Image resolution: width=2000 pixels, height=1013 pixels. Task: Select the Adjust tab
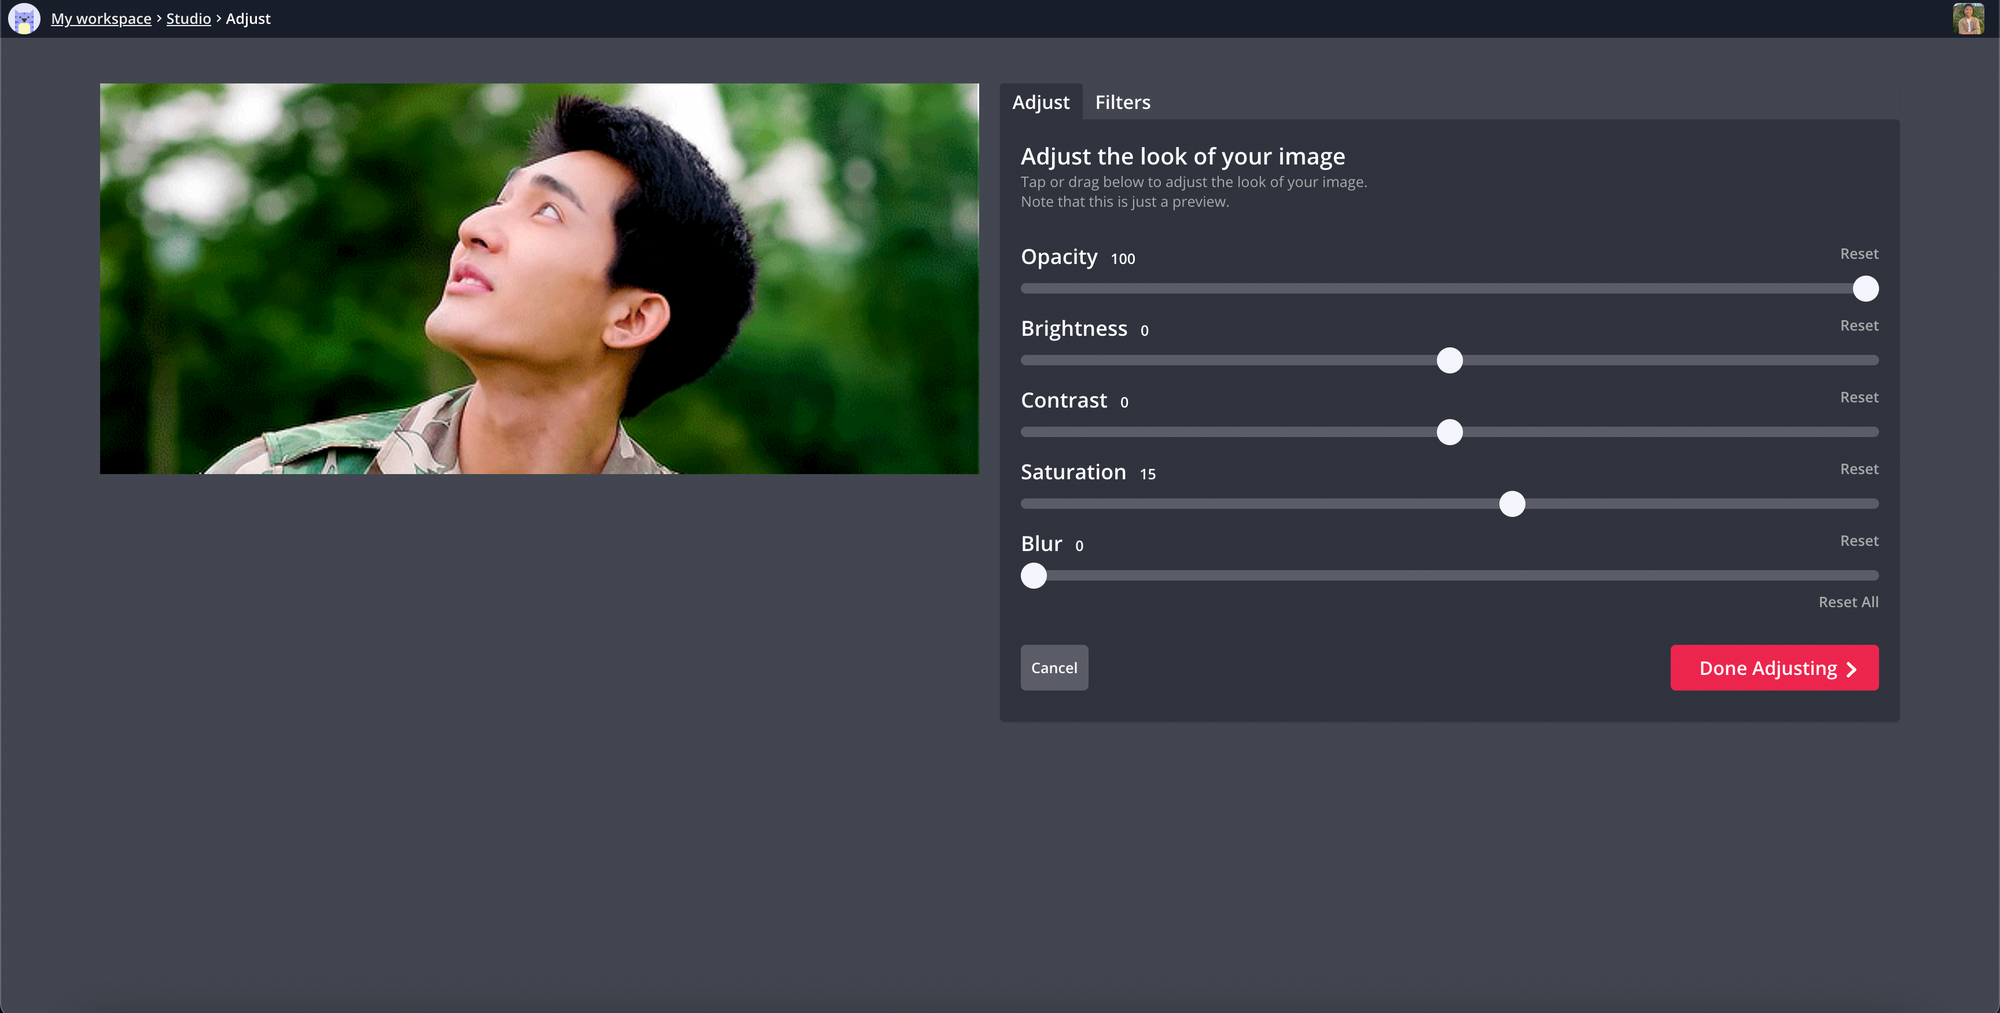click(1040, 102)
